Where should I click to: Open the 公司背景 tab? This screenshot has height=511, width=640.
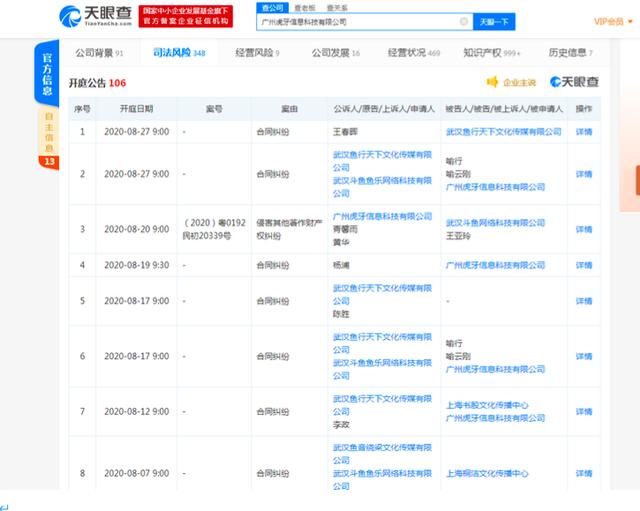click(99, 53)
